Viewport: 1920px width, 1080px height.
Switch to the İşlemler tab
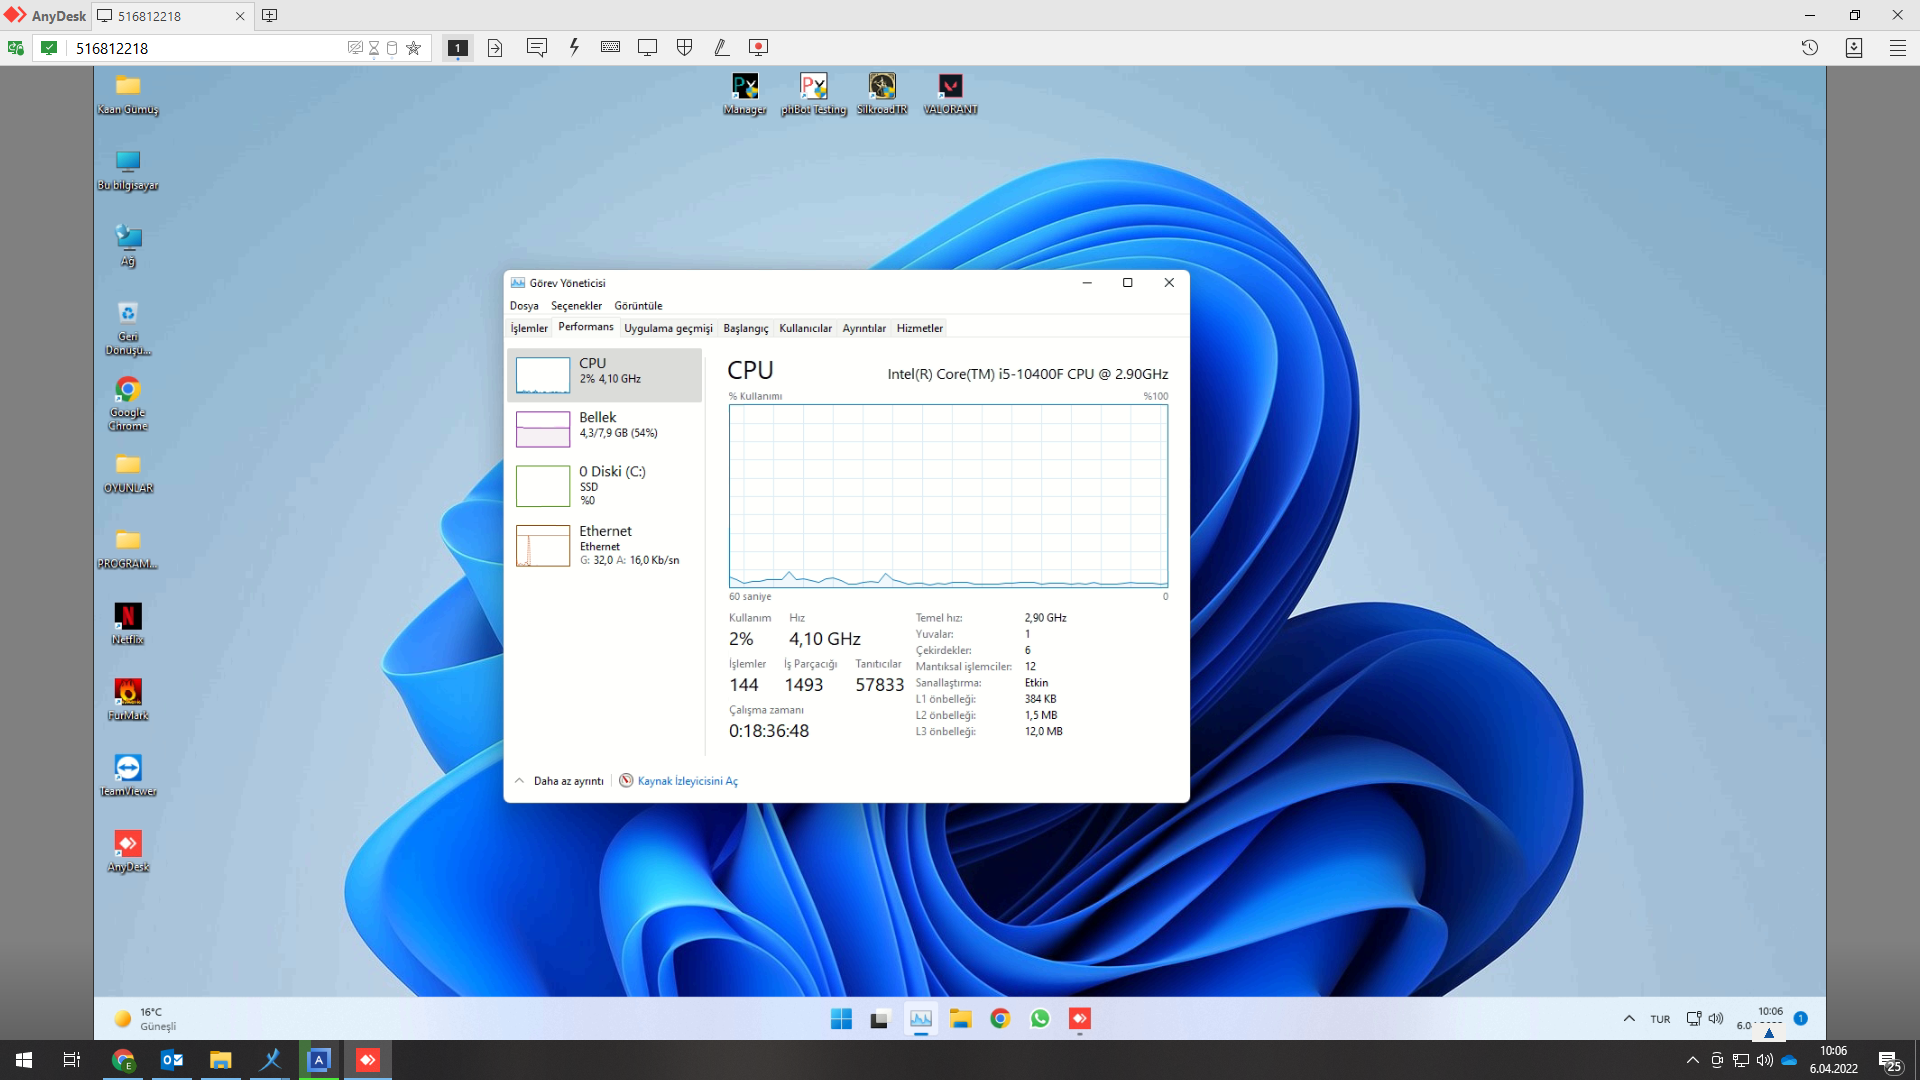coord(529,328)
